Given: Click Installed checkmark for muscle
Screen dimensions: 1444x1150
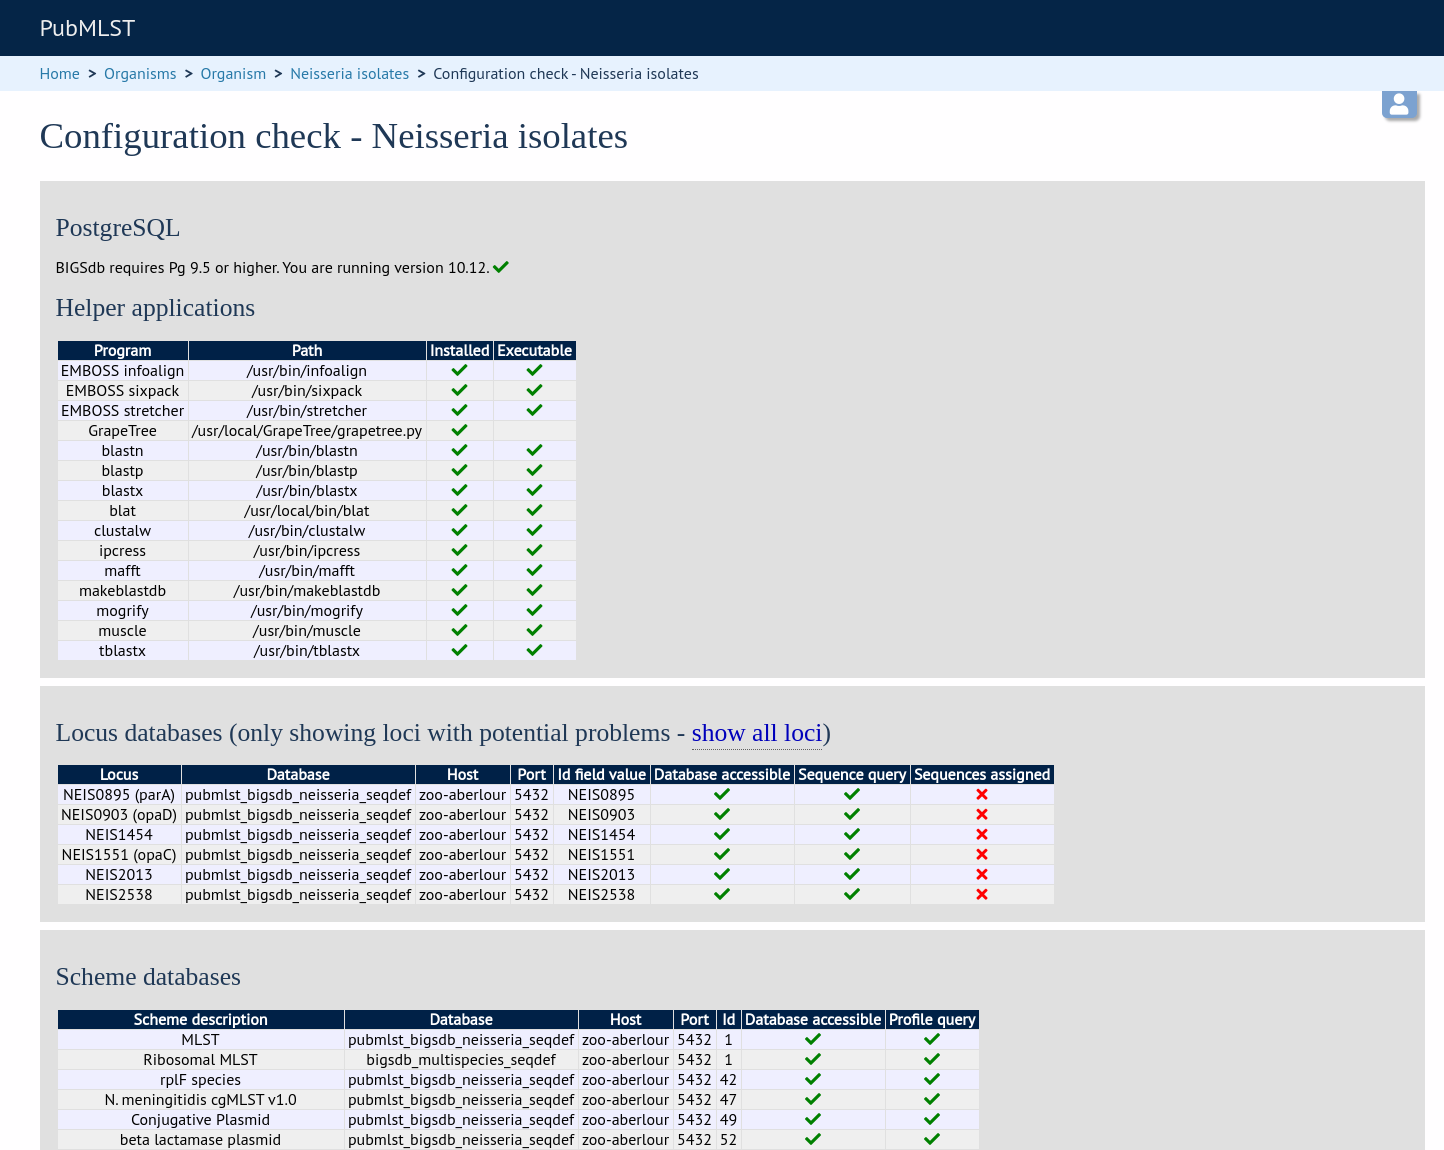Looking at the screenshot, I should (x=459, y=630).
